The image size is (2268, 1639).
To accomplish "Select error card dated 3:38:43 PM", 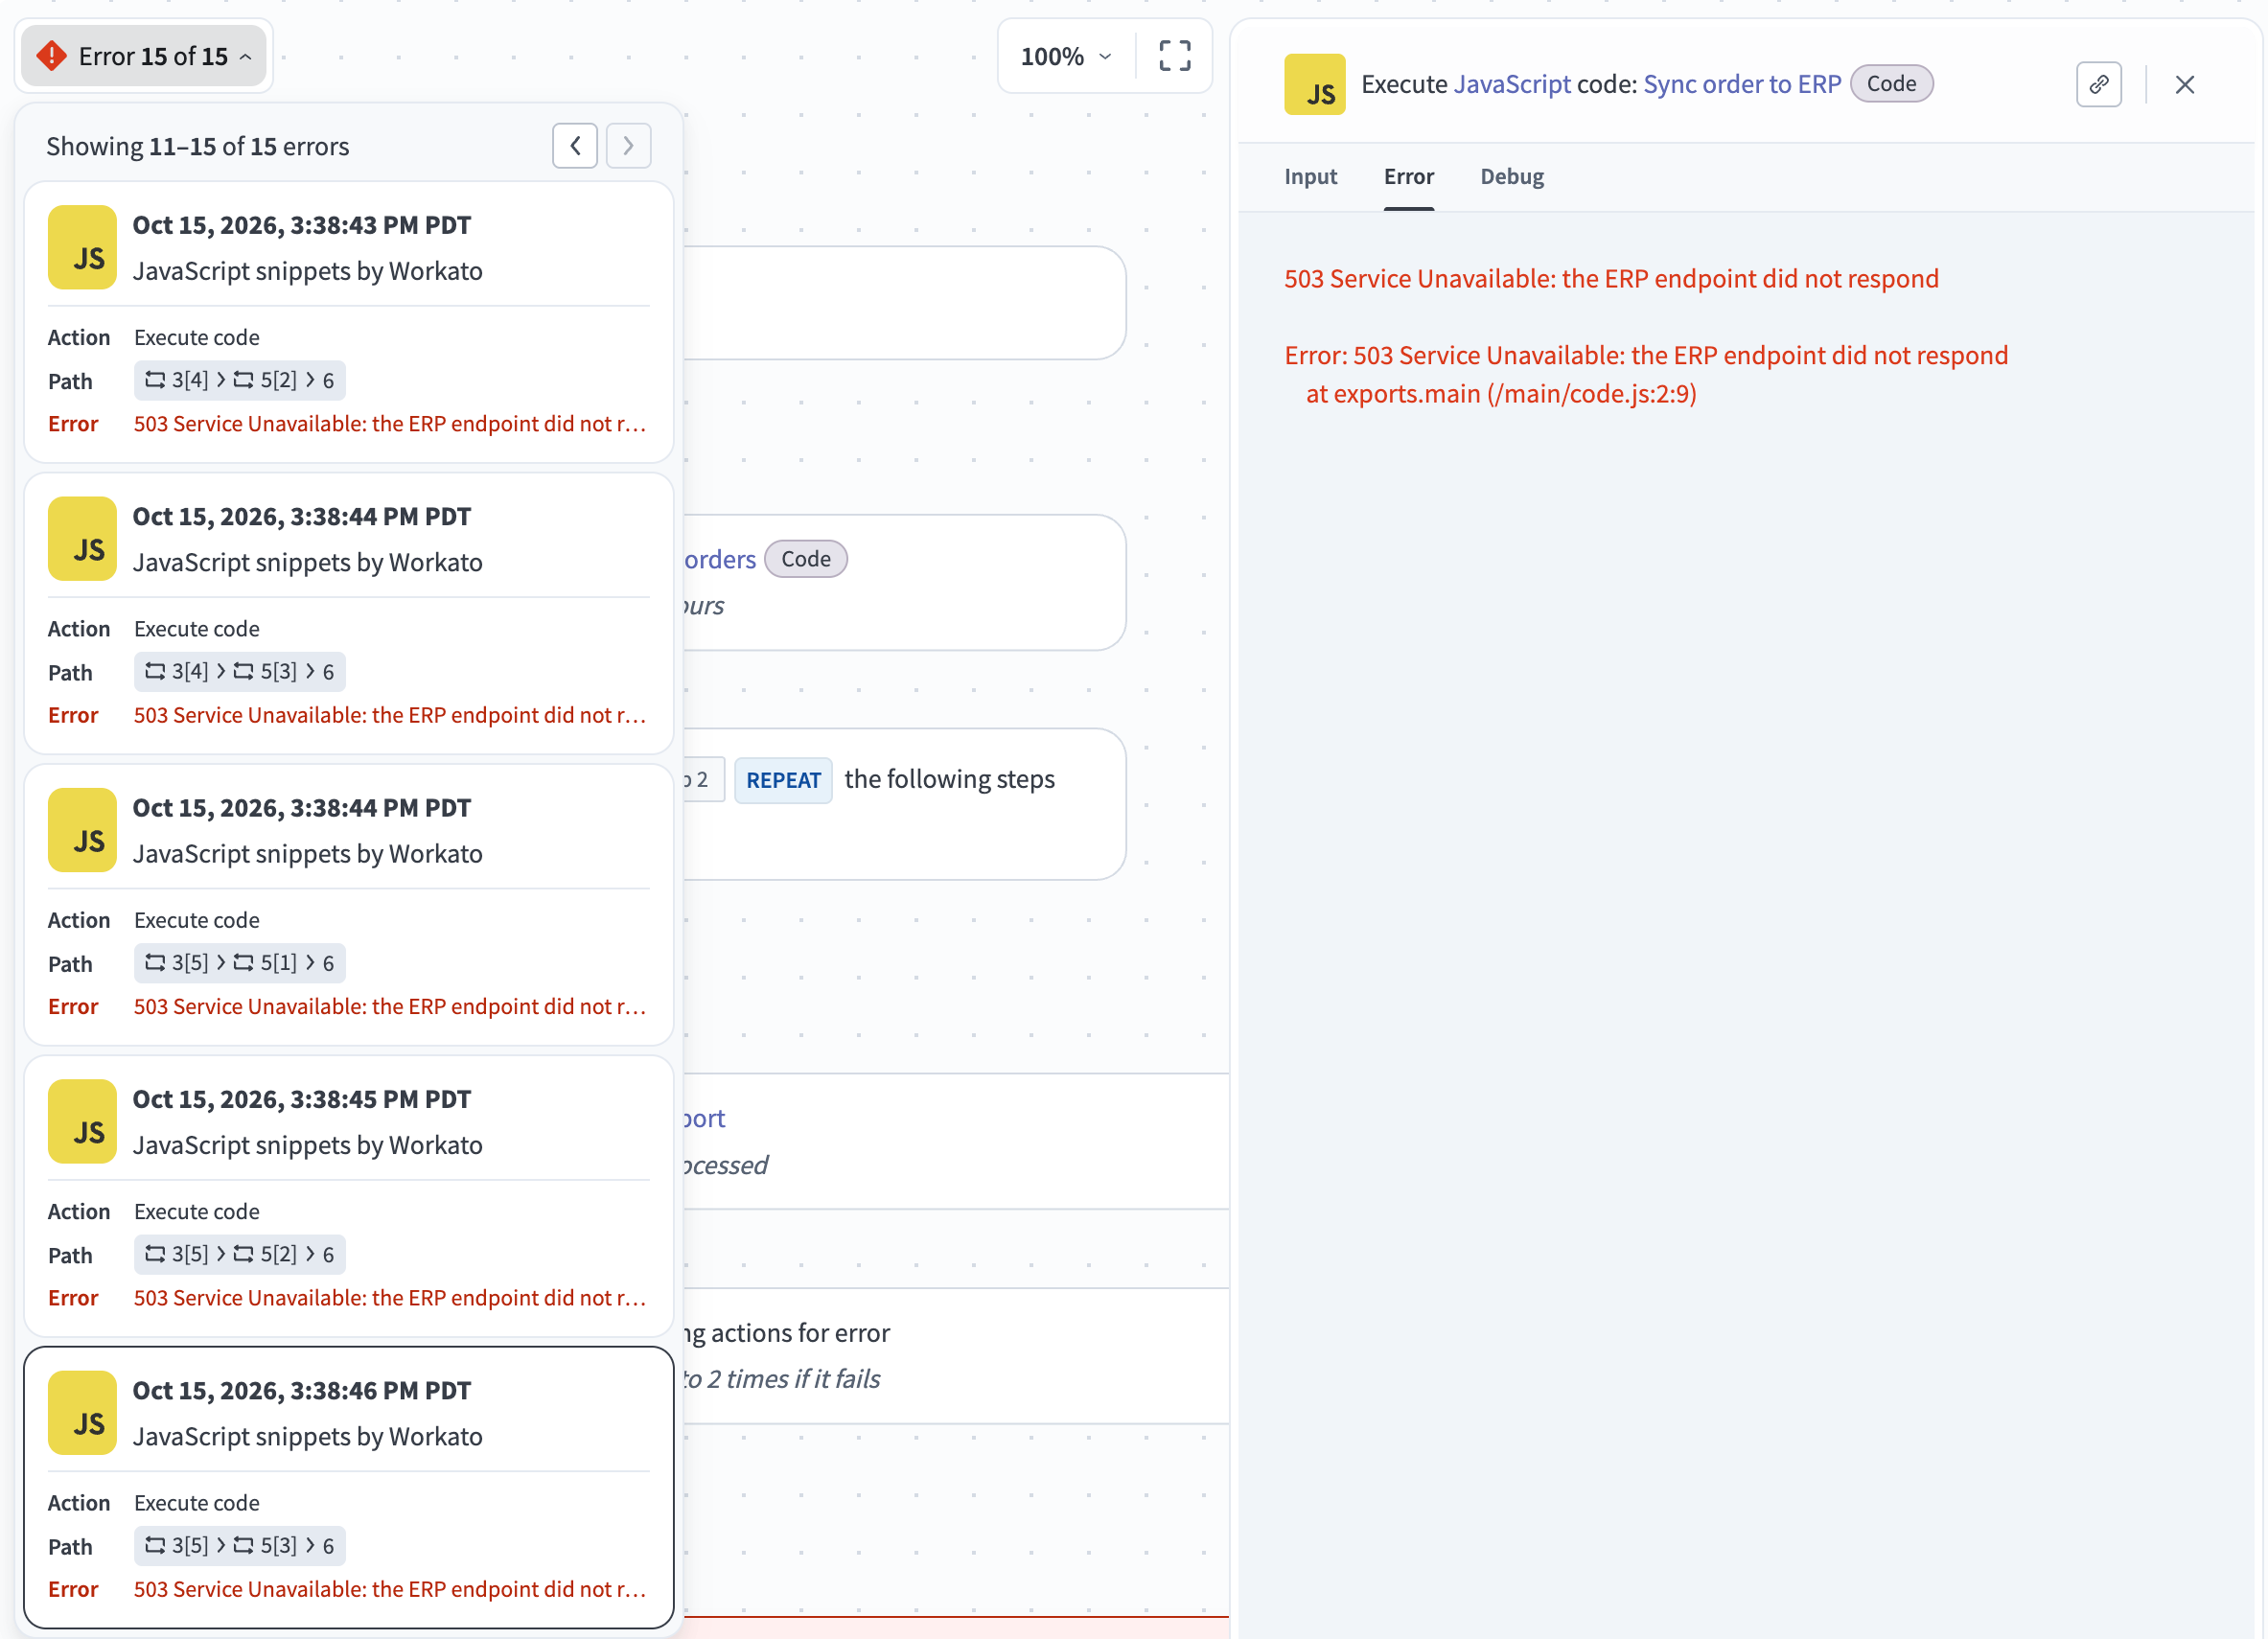I will (x=348, y=322).
